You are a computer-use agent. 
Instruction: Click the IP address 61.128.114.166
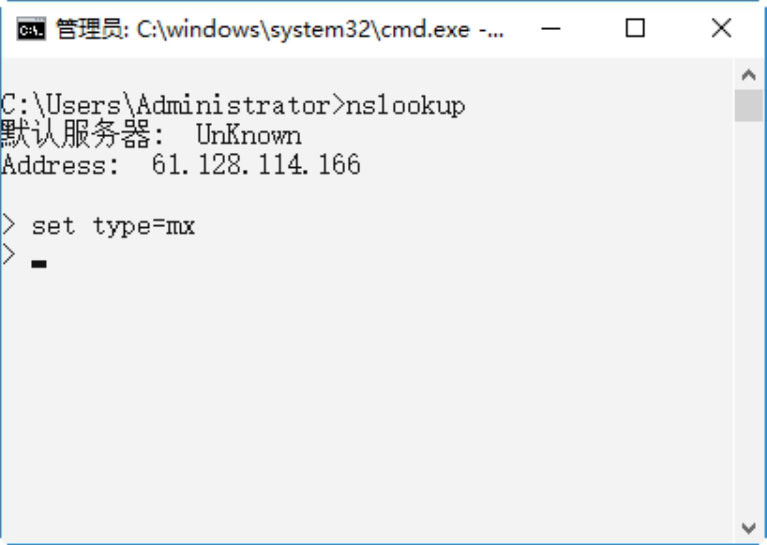coord(256,165)
